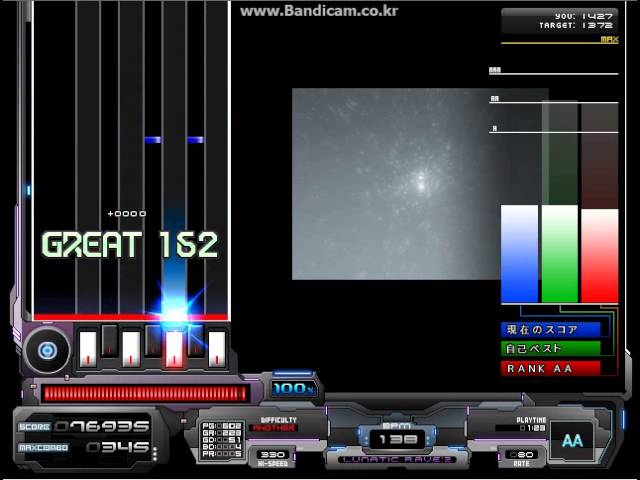Screen dimensions: 640x480
Task: Click the A rank line label
Action: point(495,129)
